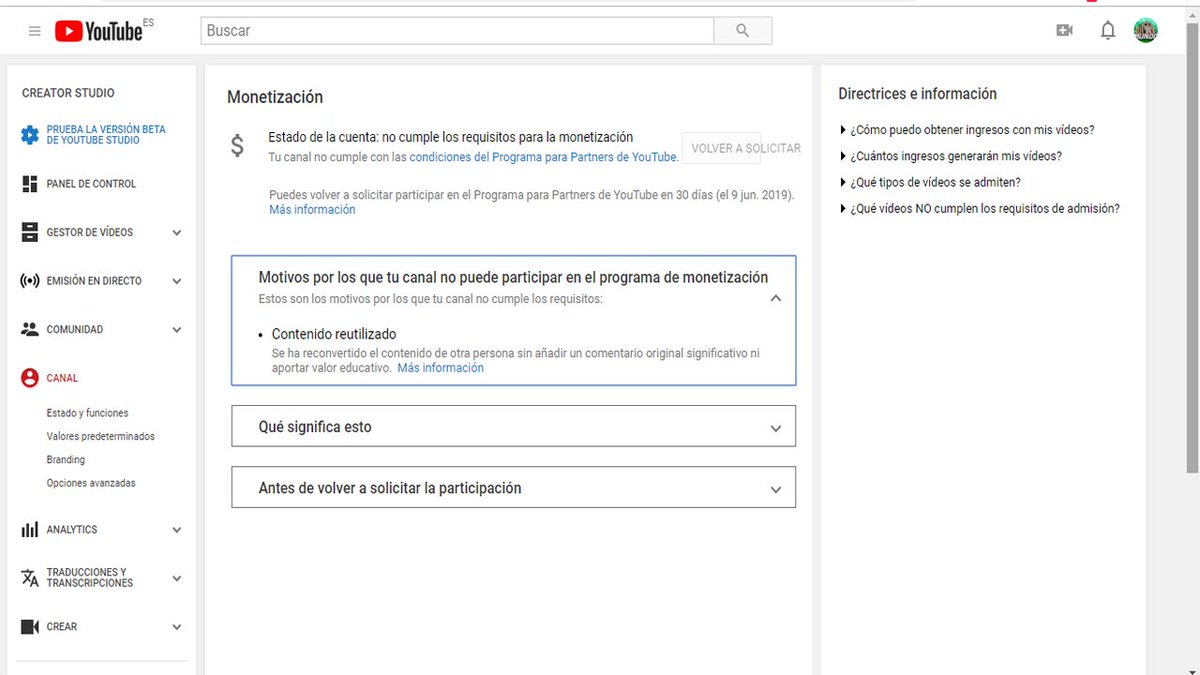Expand Qué significa esto section
Image resolution: width=1200 pixels, height=675 pixels.
coord(513,426)
